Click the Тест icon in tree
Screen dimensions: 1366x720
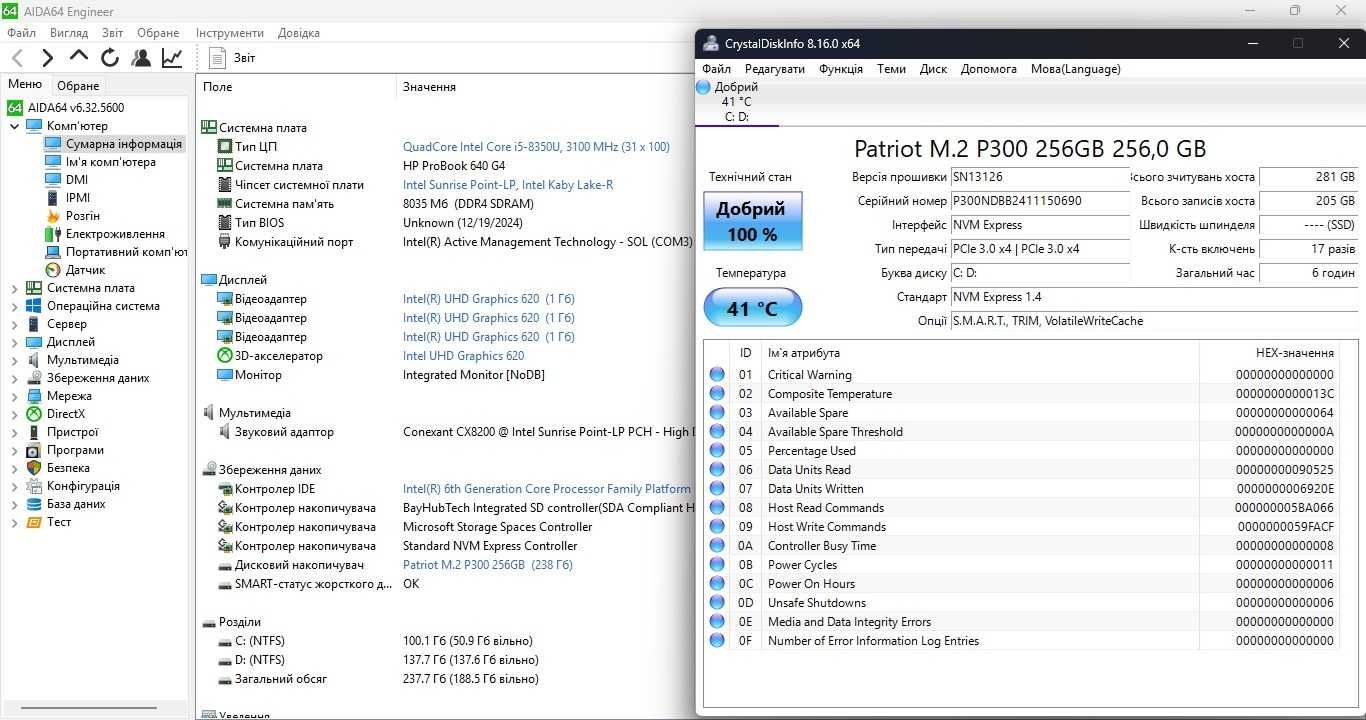(34, 522)
